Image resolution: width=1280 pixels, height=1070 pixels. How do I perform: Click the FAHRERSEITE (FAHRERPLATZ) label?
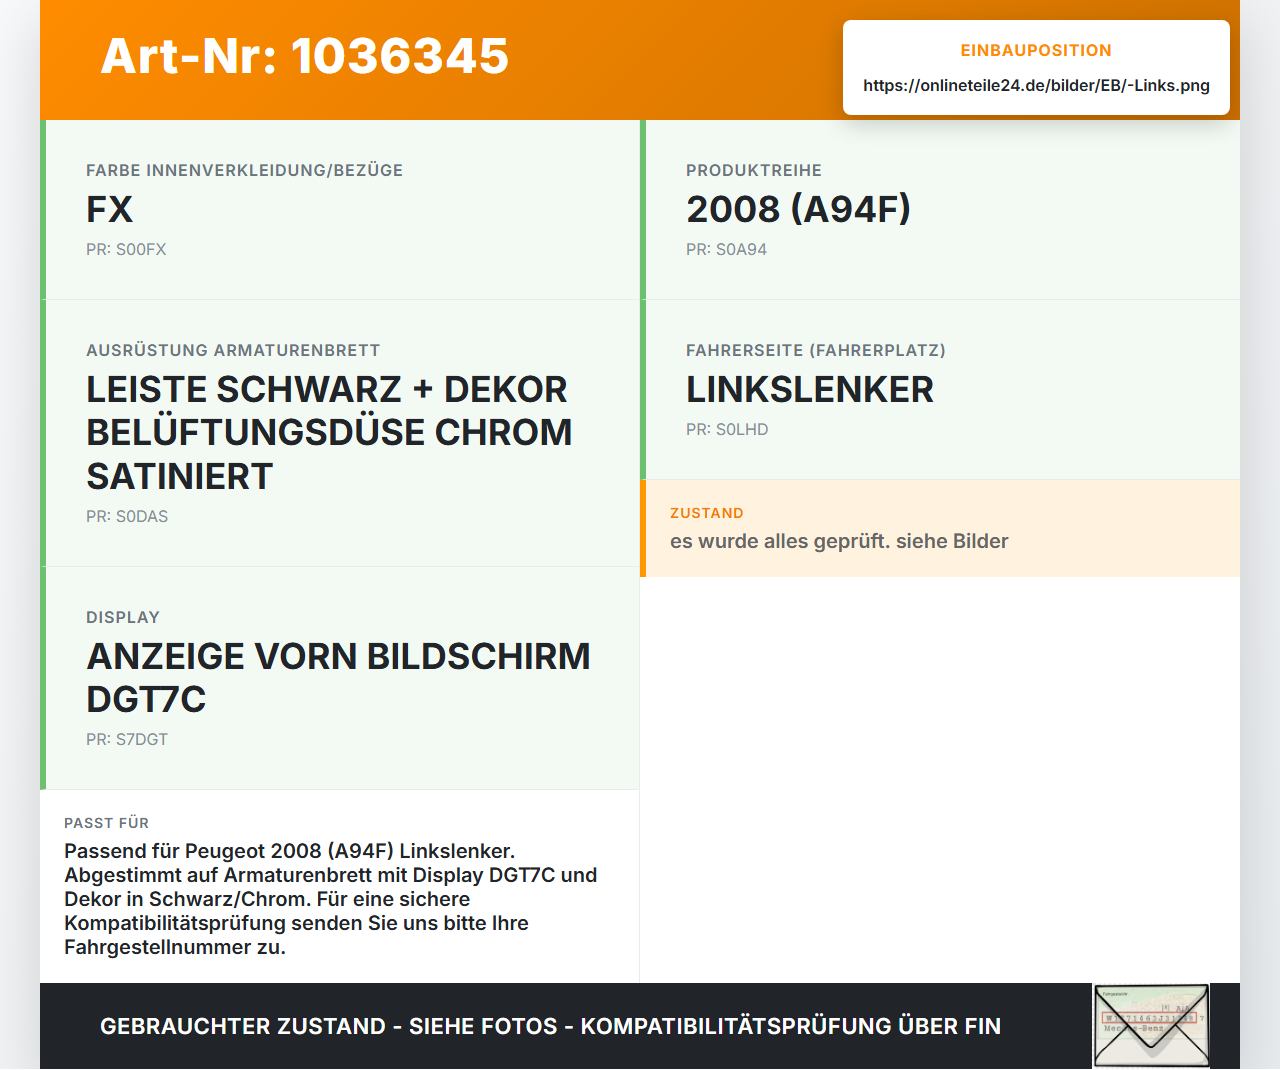pyautogui.click(x=816, y=350)
